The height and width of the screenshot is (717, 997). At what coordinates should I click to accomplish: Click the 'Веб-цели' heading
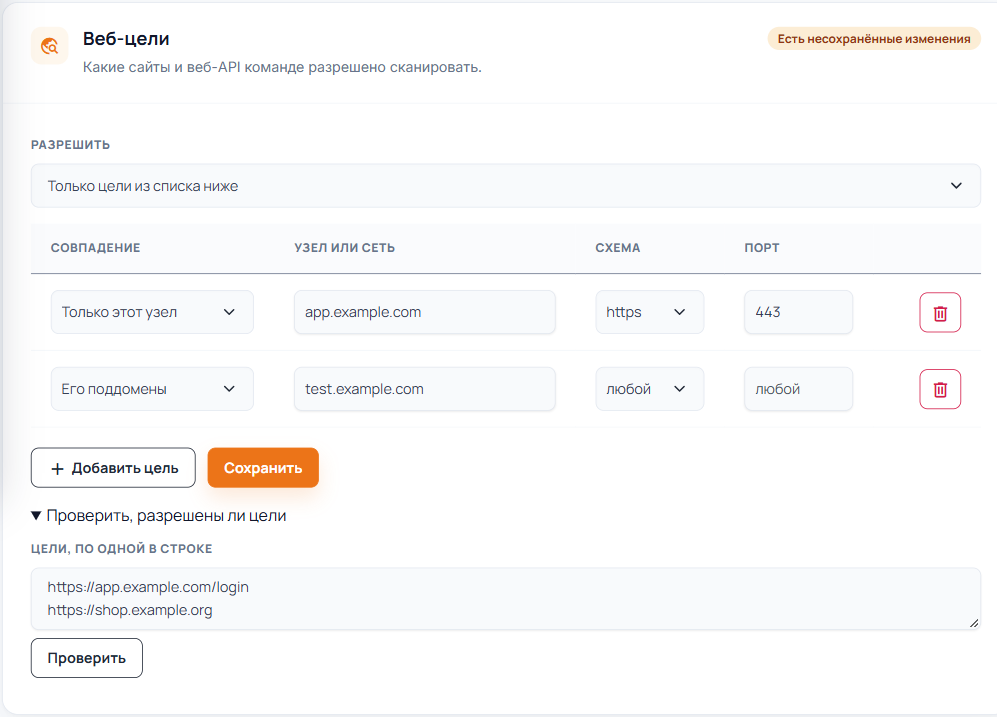pos(126,39)
